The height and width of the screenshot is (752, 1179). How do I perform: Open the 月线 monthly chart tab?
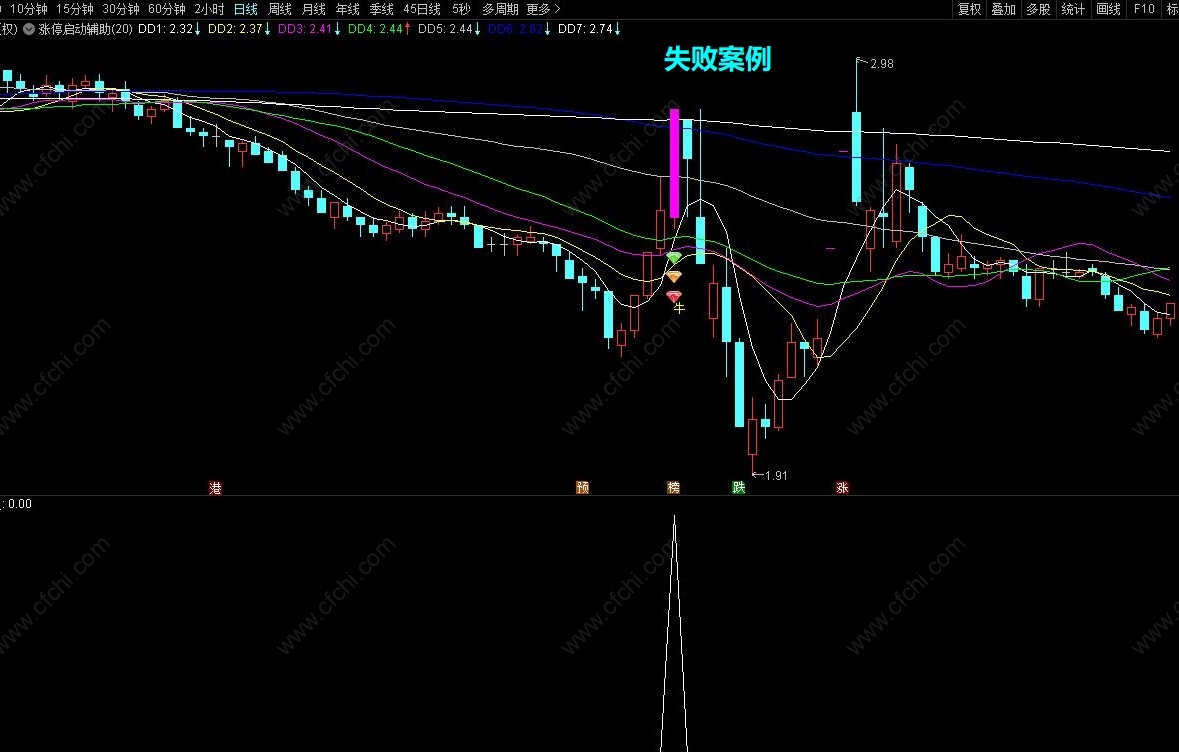point(314,9)
